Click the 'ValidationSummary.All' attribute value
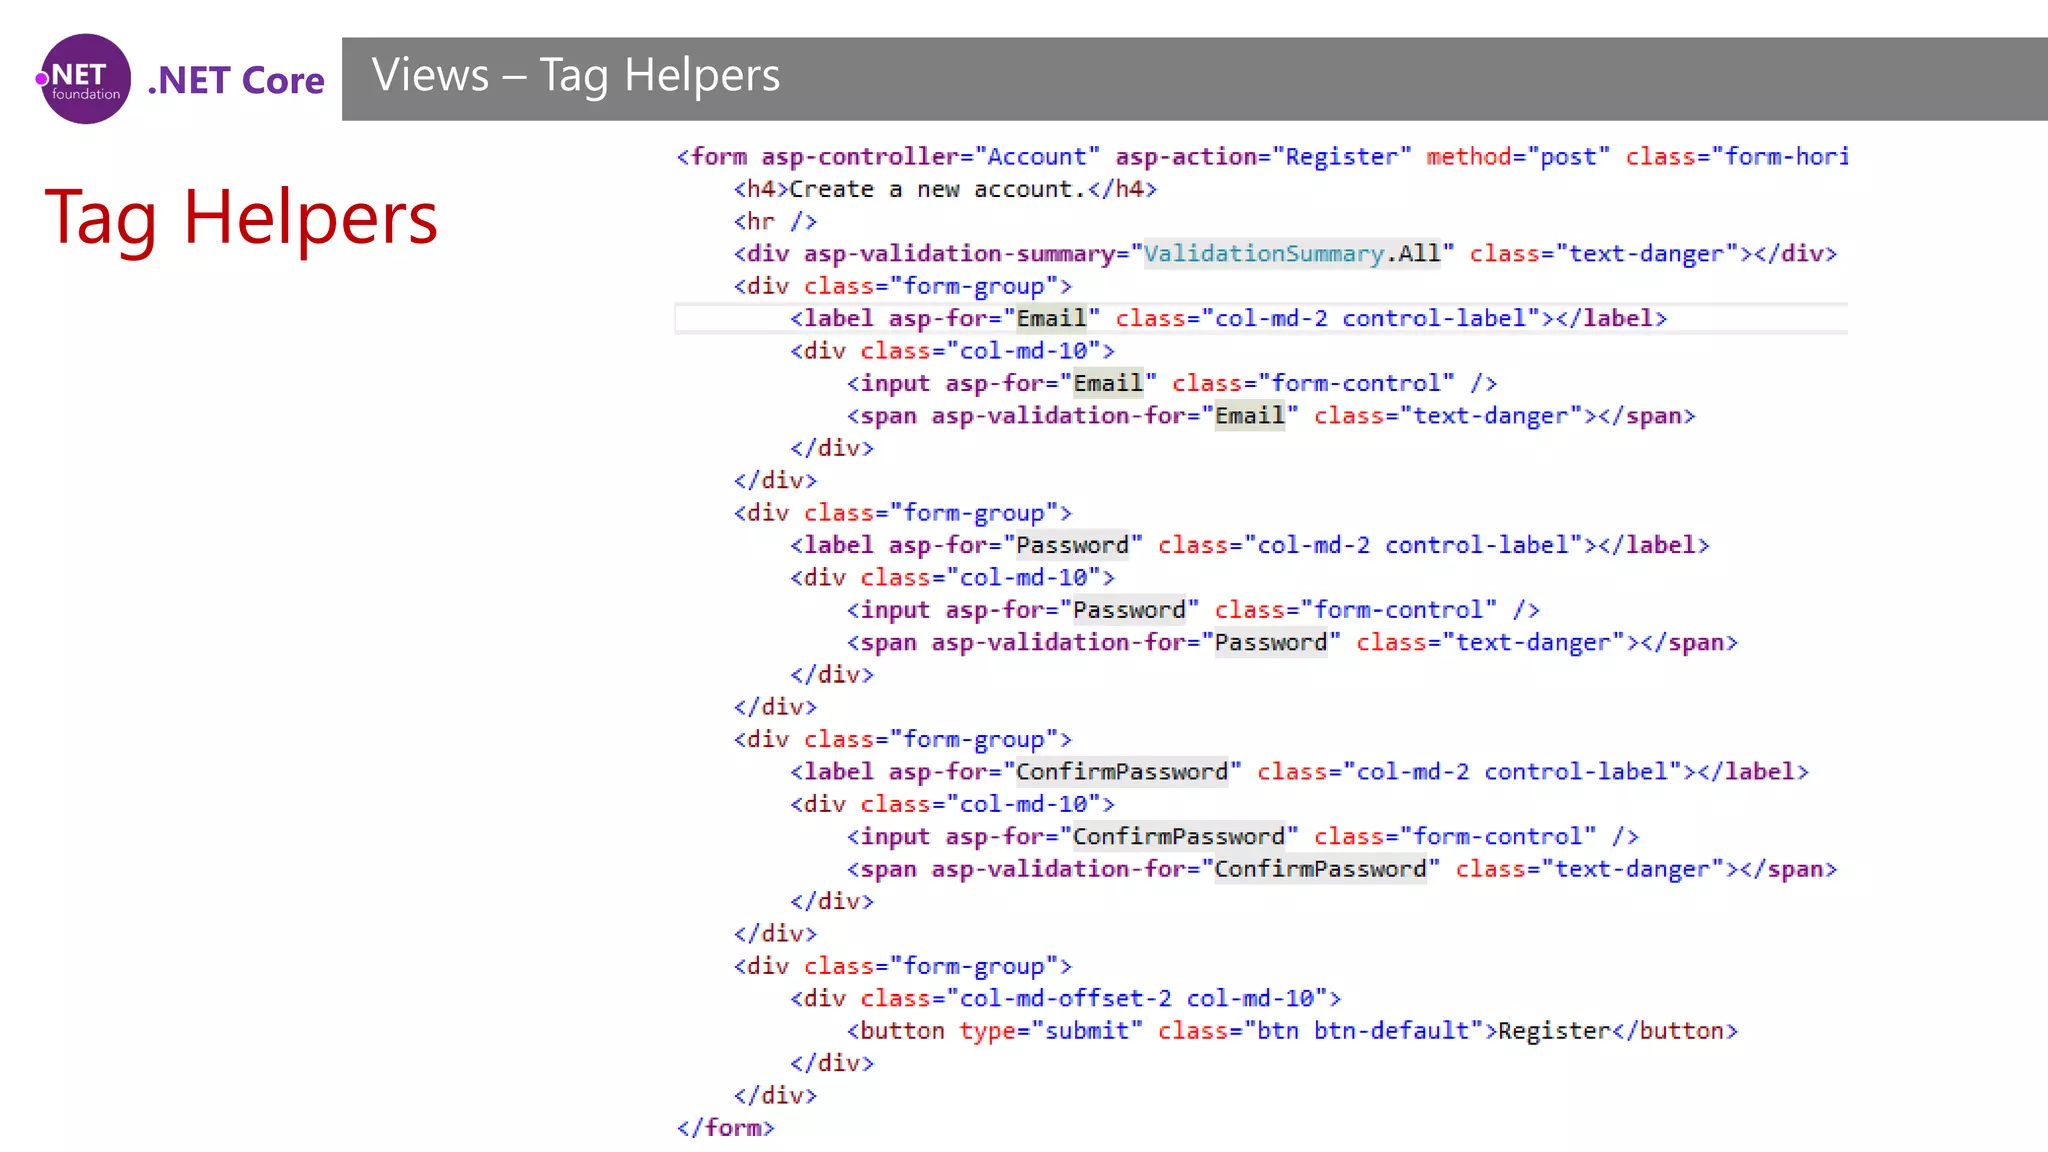The width and height of the screenshot is (2048, 1152). [x=1292, y=254]
